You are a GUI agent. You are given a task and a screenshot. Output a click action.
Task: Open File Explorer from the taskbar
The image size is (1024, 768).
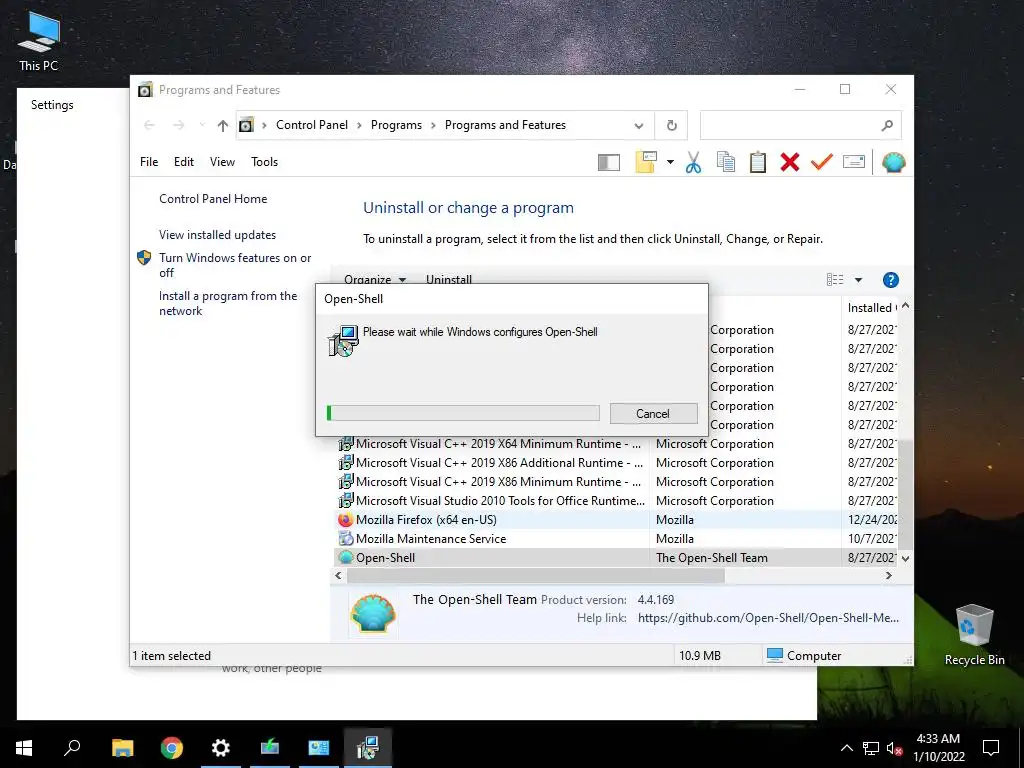pyautogui.click(x=122, y=748)
